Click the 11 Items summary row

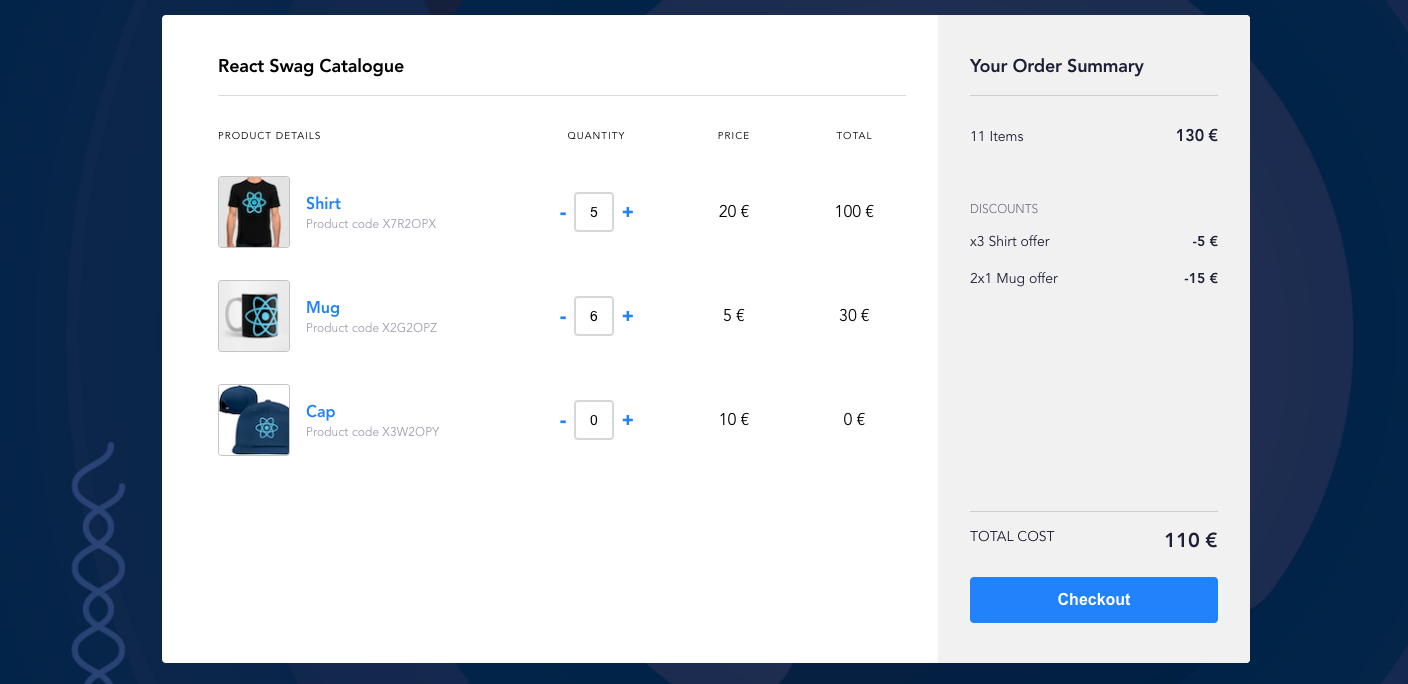pyautogui.click(x=1094, y=136)
